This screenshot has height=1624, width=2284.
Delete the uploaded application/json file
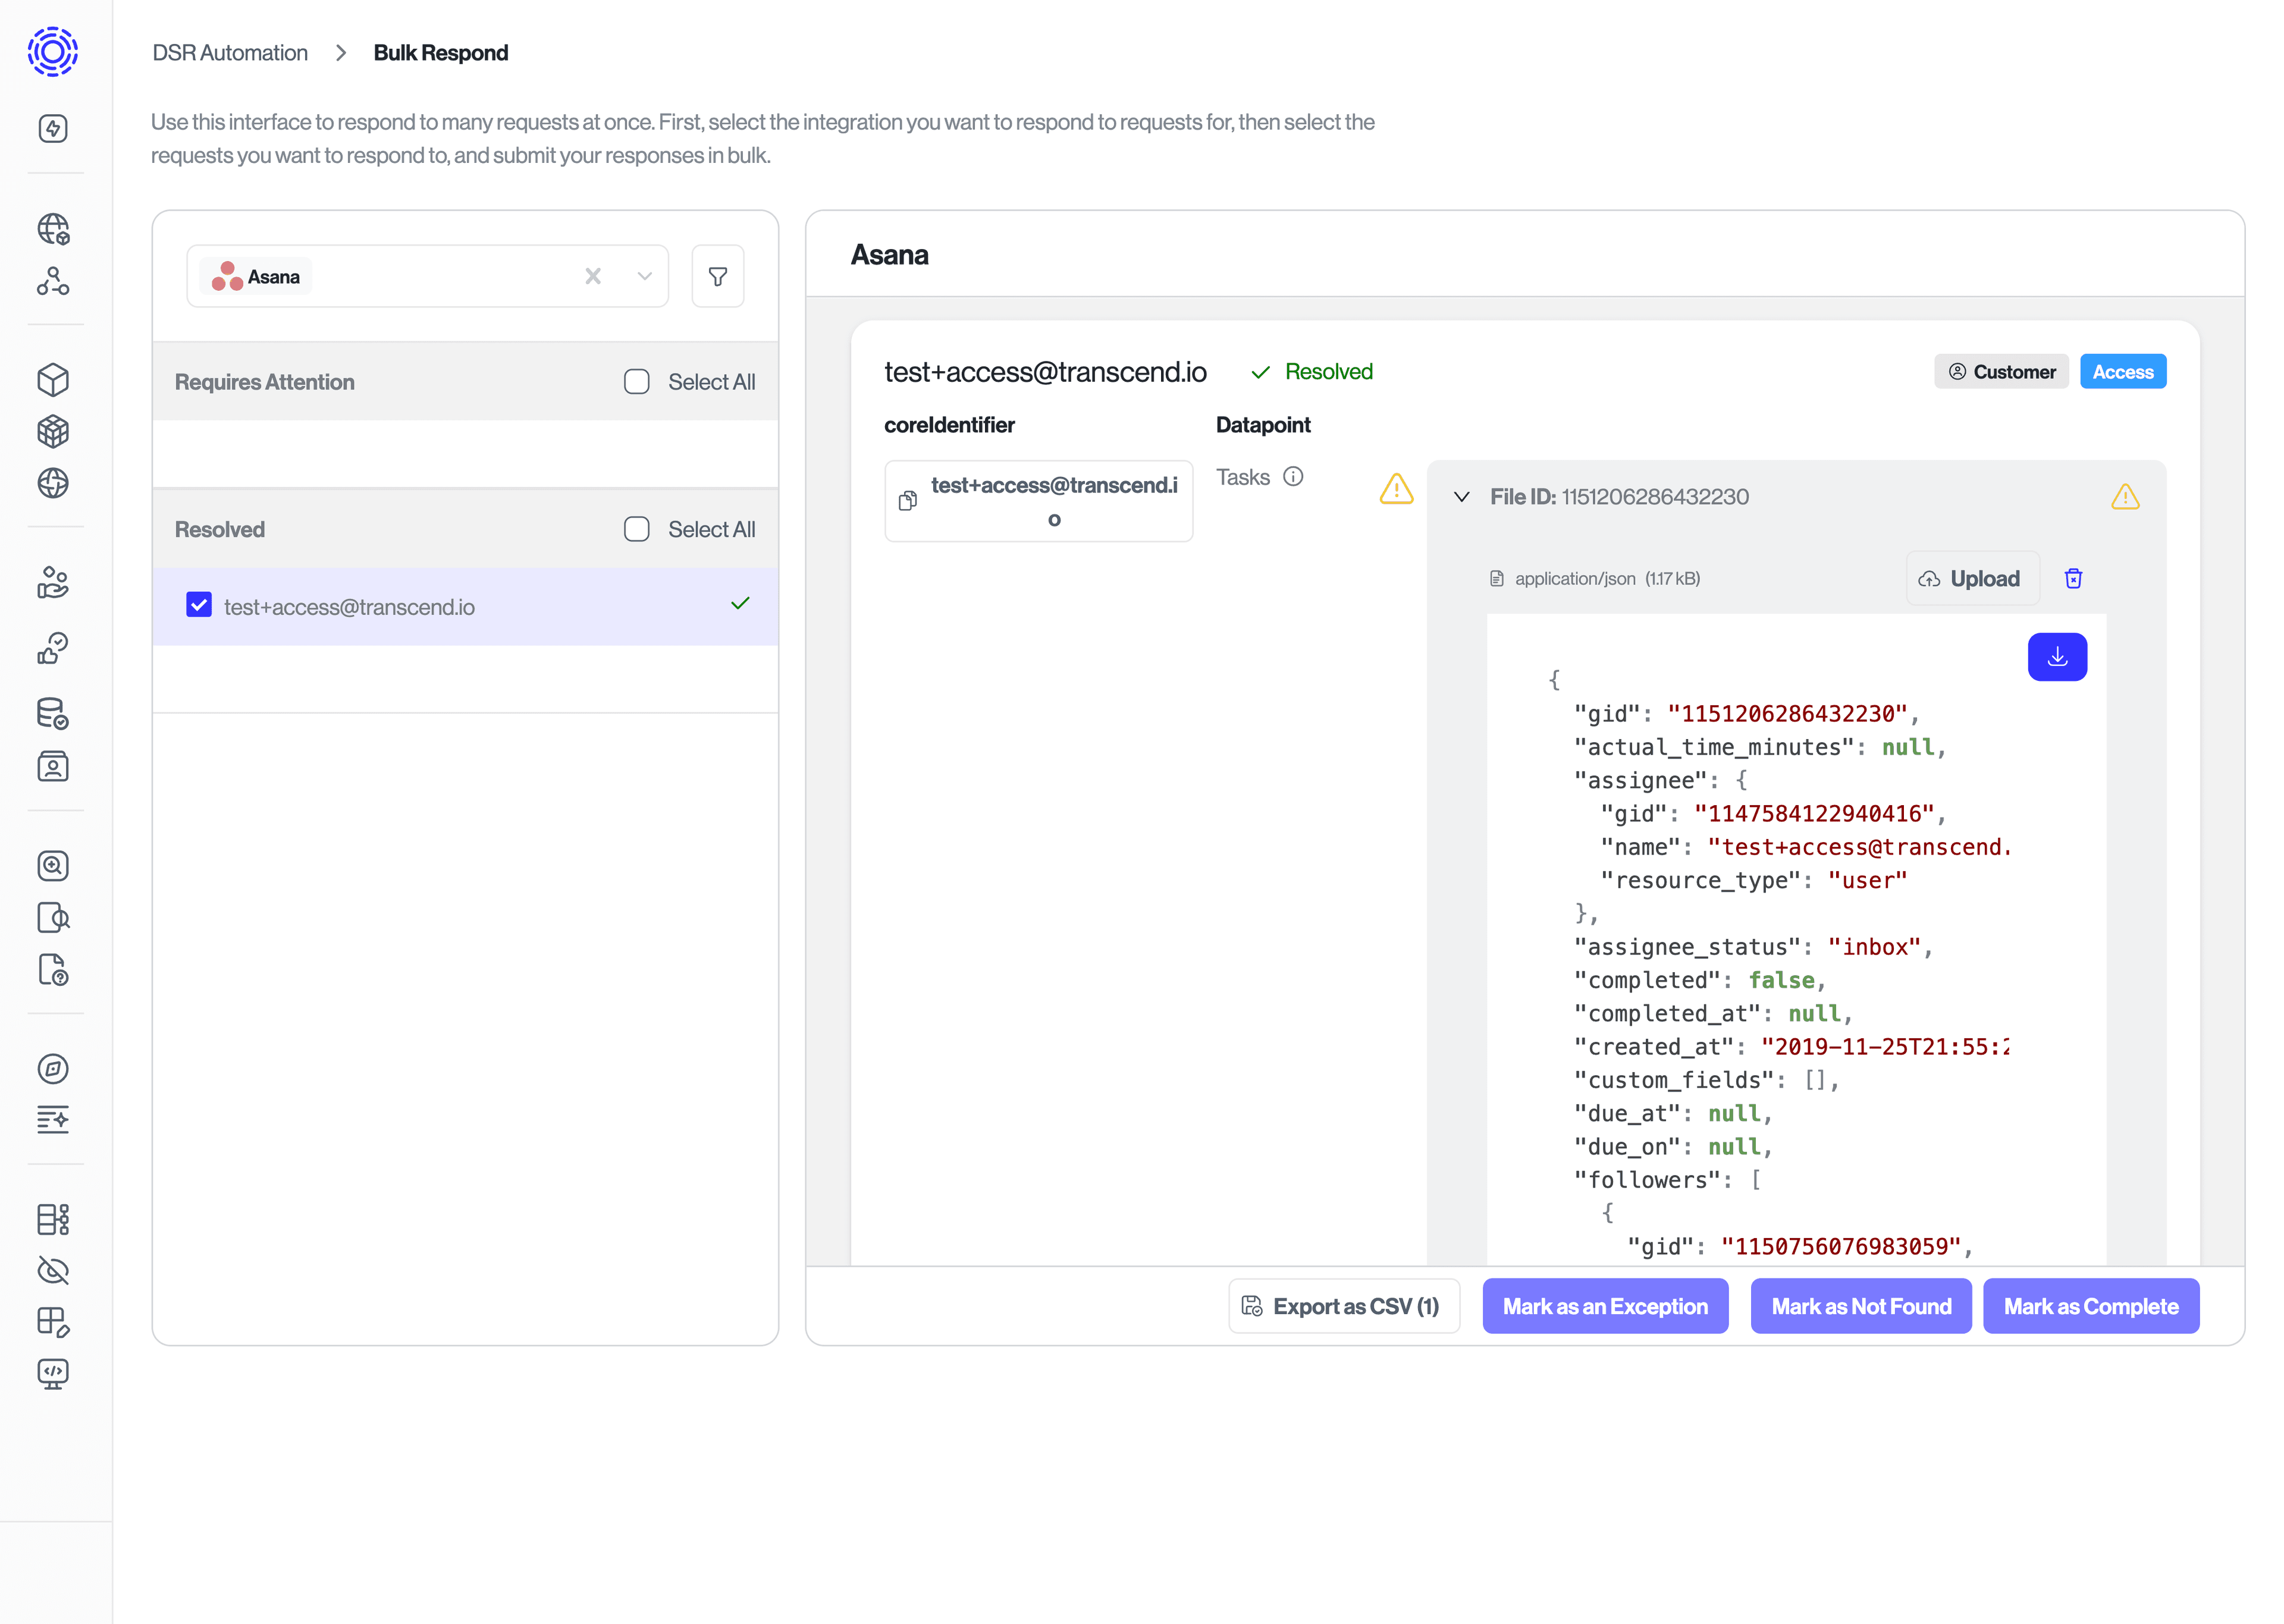pos(2073,578)
